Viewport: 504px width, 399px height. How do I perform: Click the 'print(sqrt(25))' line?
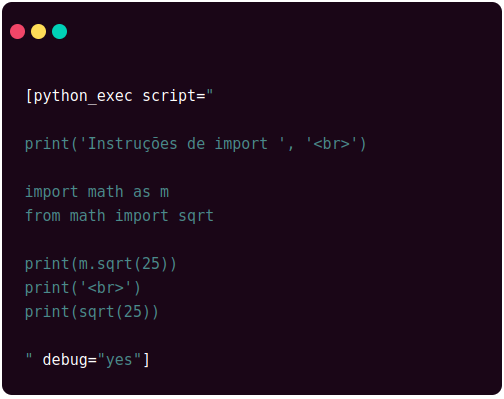click(x=92, y=312)
